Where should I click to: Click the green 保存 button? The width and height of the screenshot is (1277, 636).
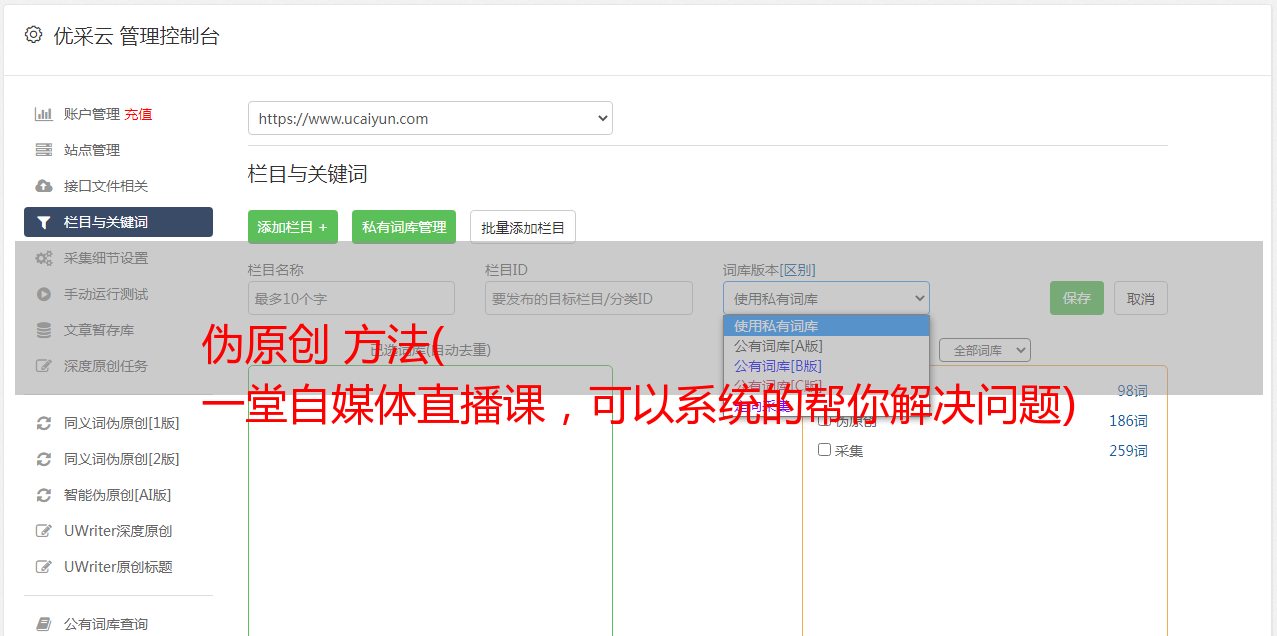point(1077,298)
